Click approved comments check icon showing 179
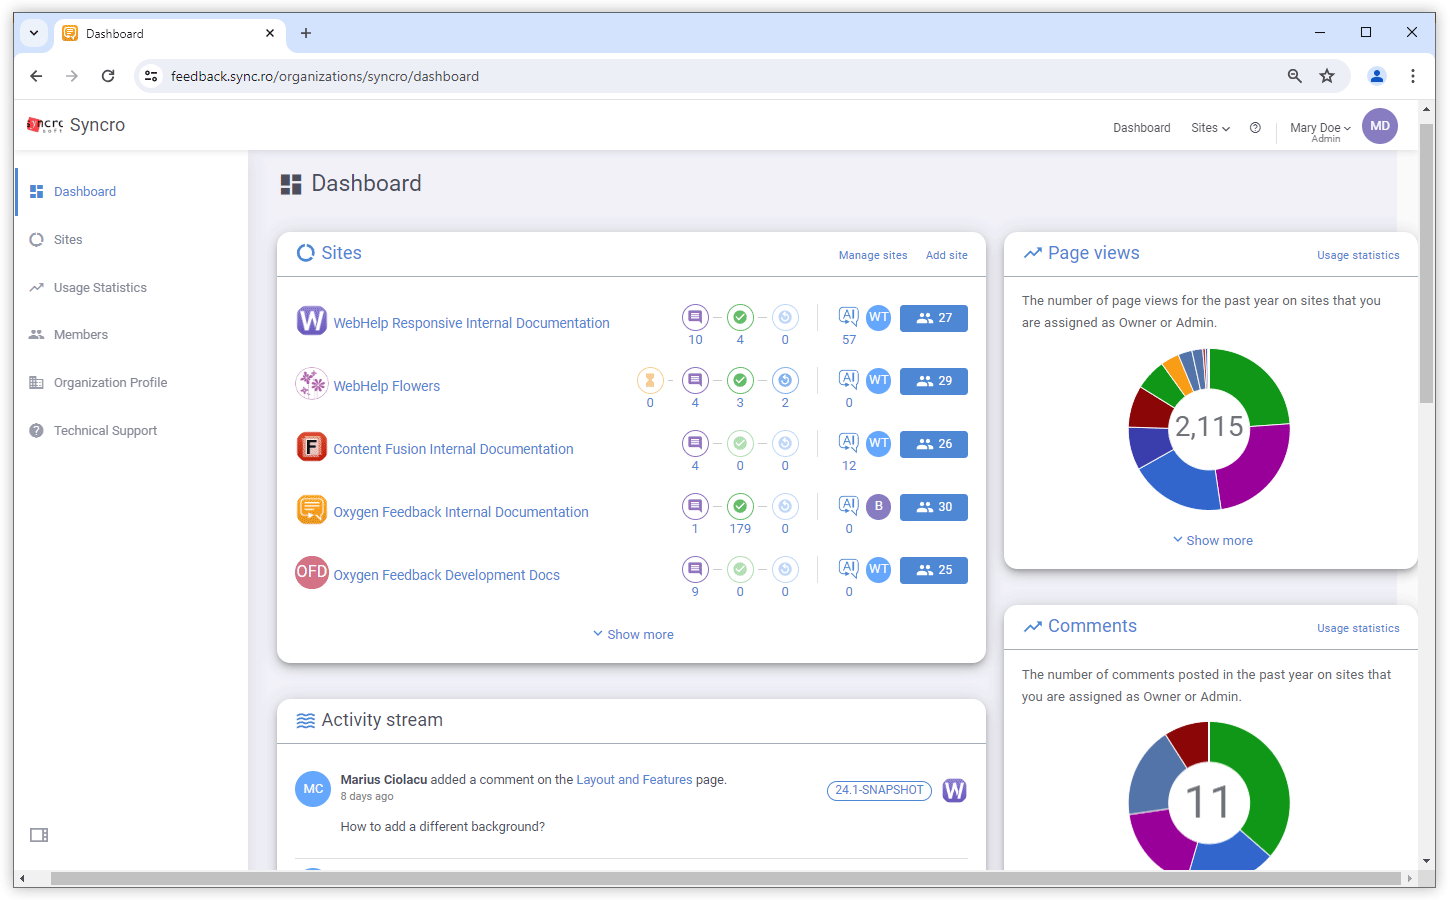Image resolution: width=1450 pixels, height=900 pixels. (740, 506)
